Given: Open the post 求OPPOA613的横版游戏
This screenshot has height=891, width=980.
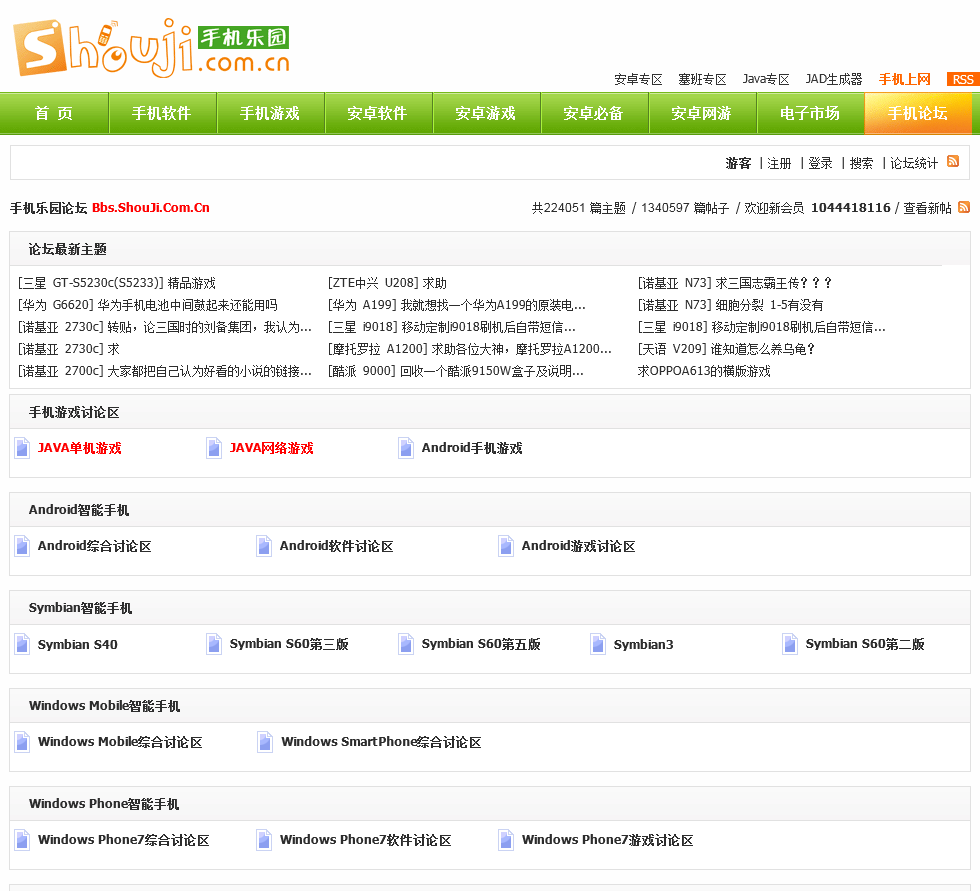Looking at the screenshot, I should [x=704, y=371].
